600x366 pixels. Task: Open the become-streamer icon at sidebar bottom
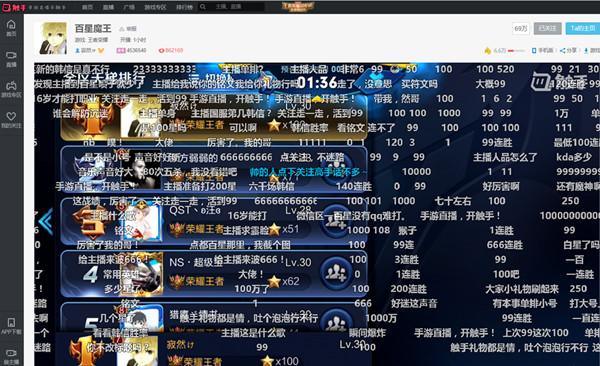click(11, 353)
